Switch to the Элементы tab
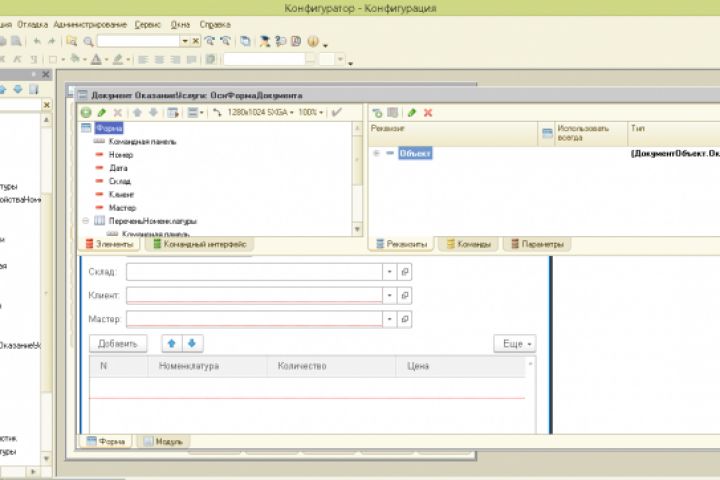The height and width of the screenshot is (480, 720). click(109, 244)
